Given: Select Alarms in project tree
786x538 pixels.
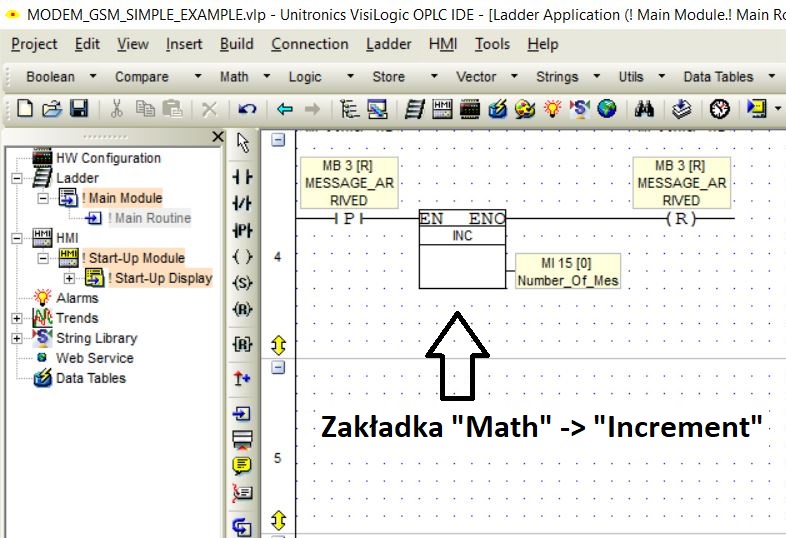Looking at the screenshot, I should pyautogui.click(x=77, y=298).
